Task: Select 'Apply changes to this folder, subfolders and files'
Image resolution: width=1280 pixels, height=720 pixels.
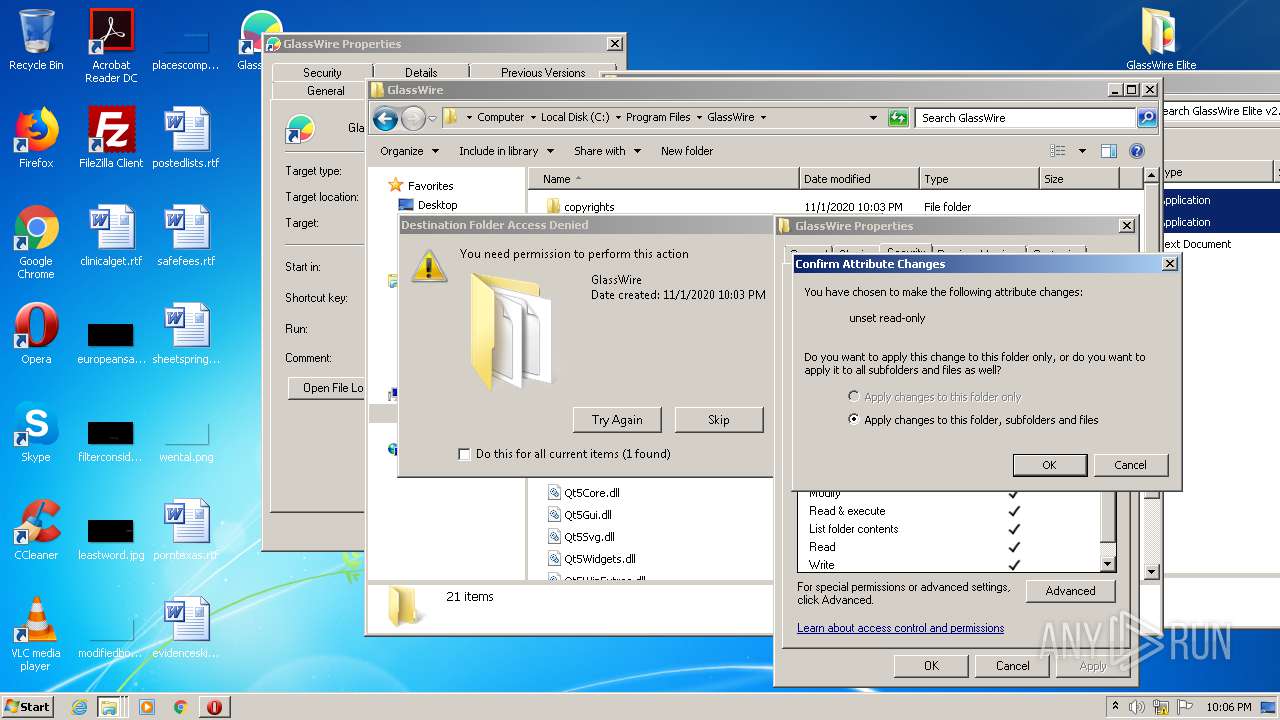Action: click(853, 420)
